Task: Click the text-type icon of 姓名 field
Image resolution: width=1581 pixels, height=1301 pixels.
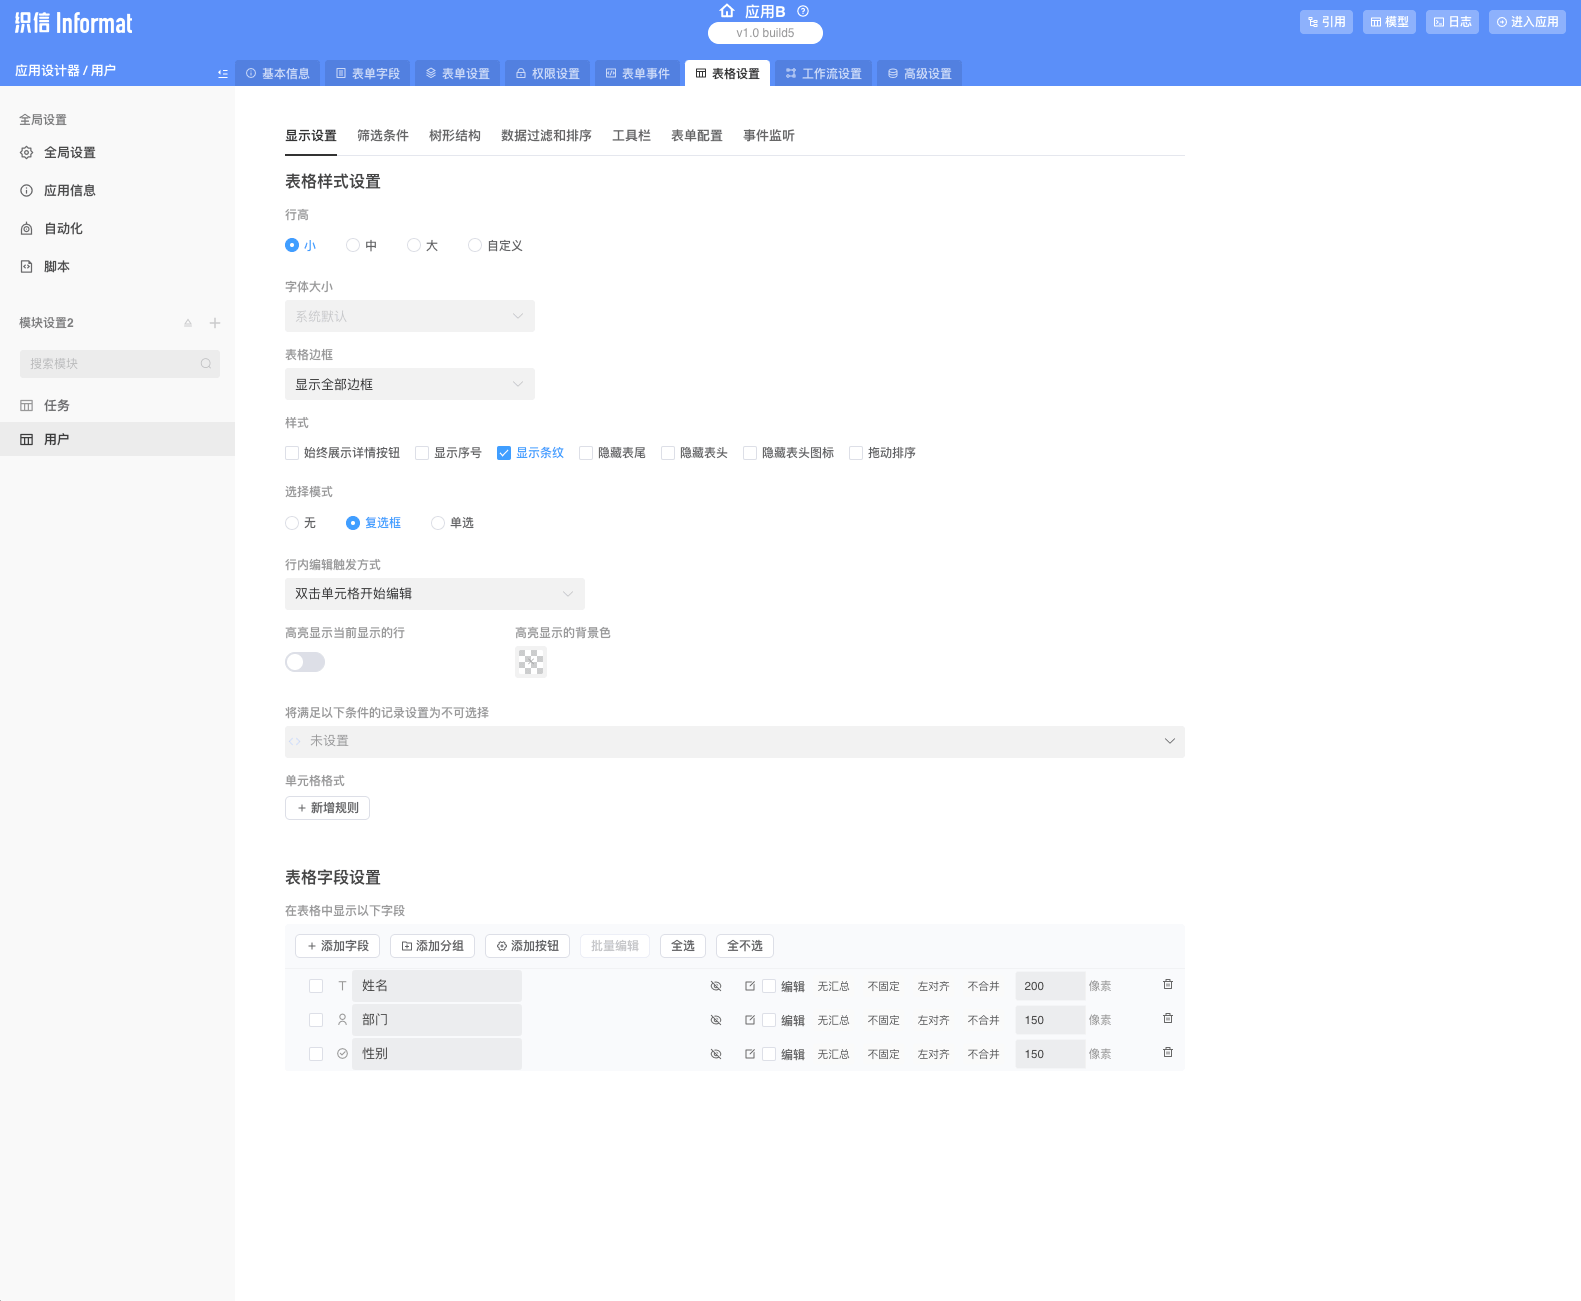Action: tap(342, 986)
